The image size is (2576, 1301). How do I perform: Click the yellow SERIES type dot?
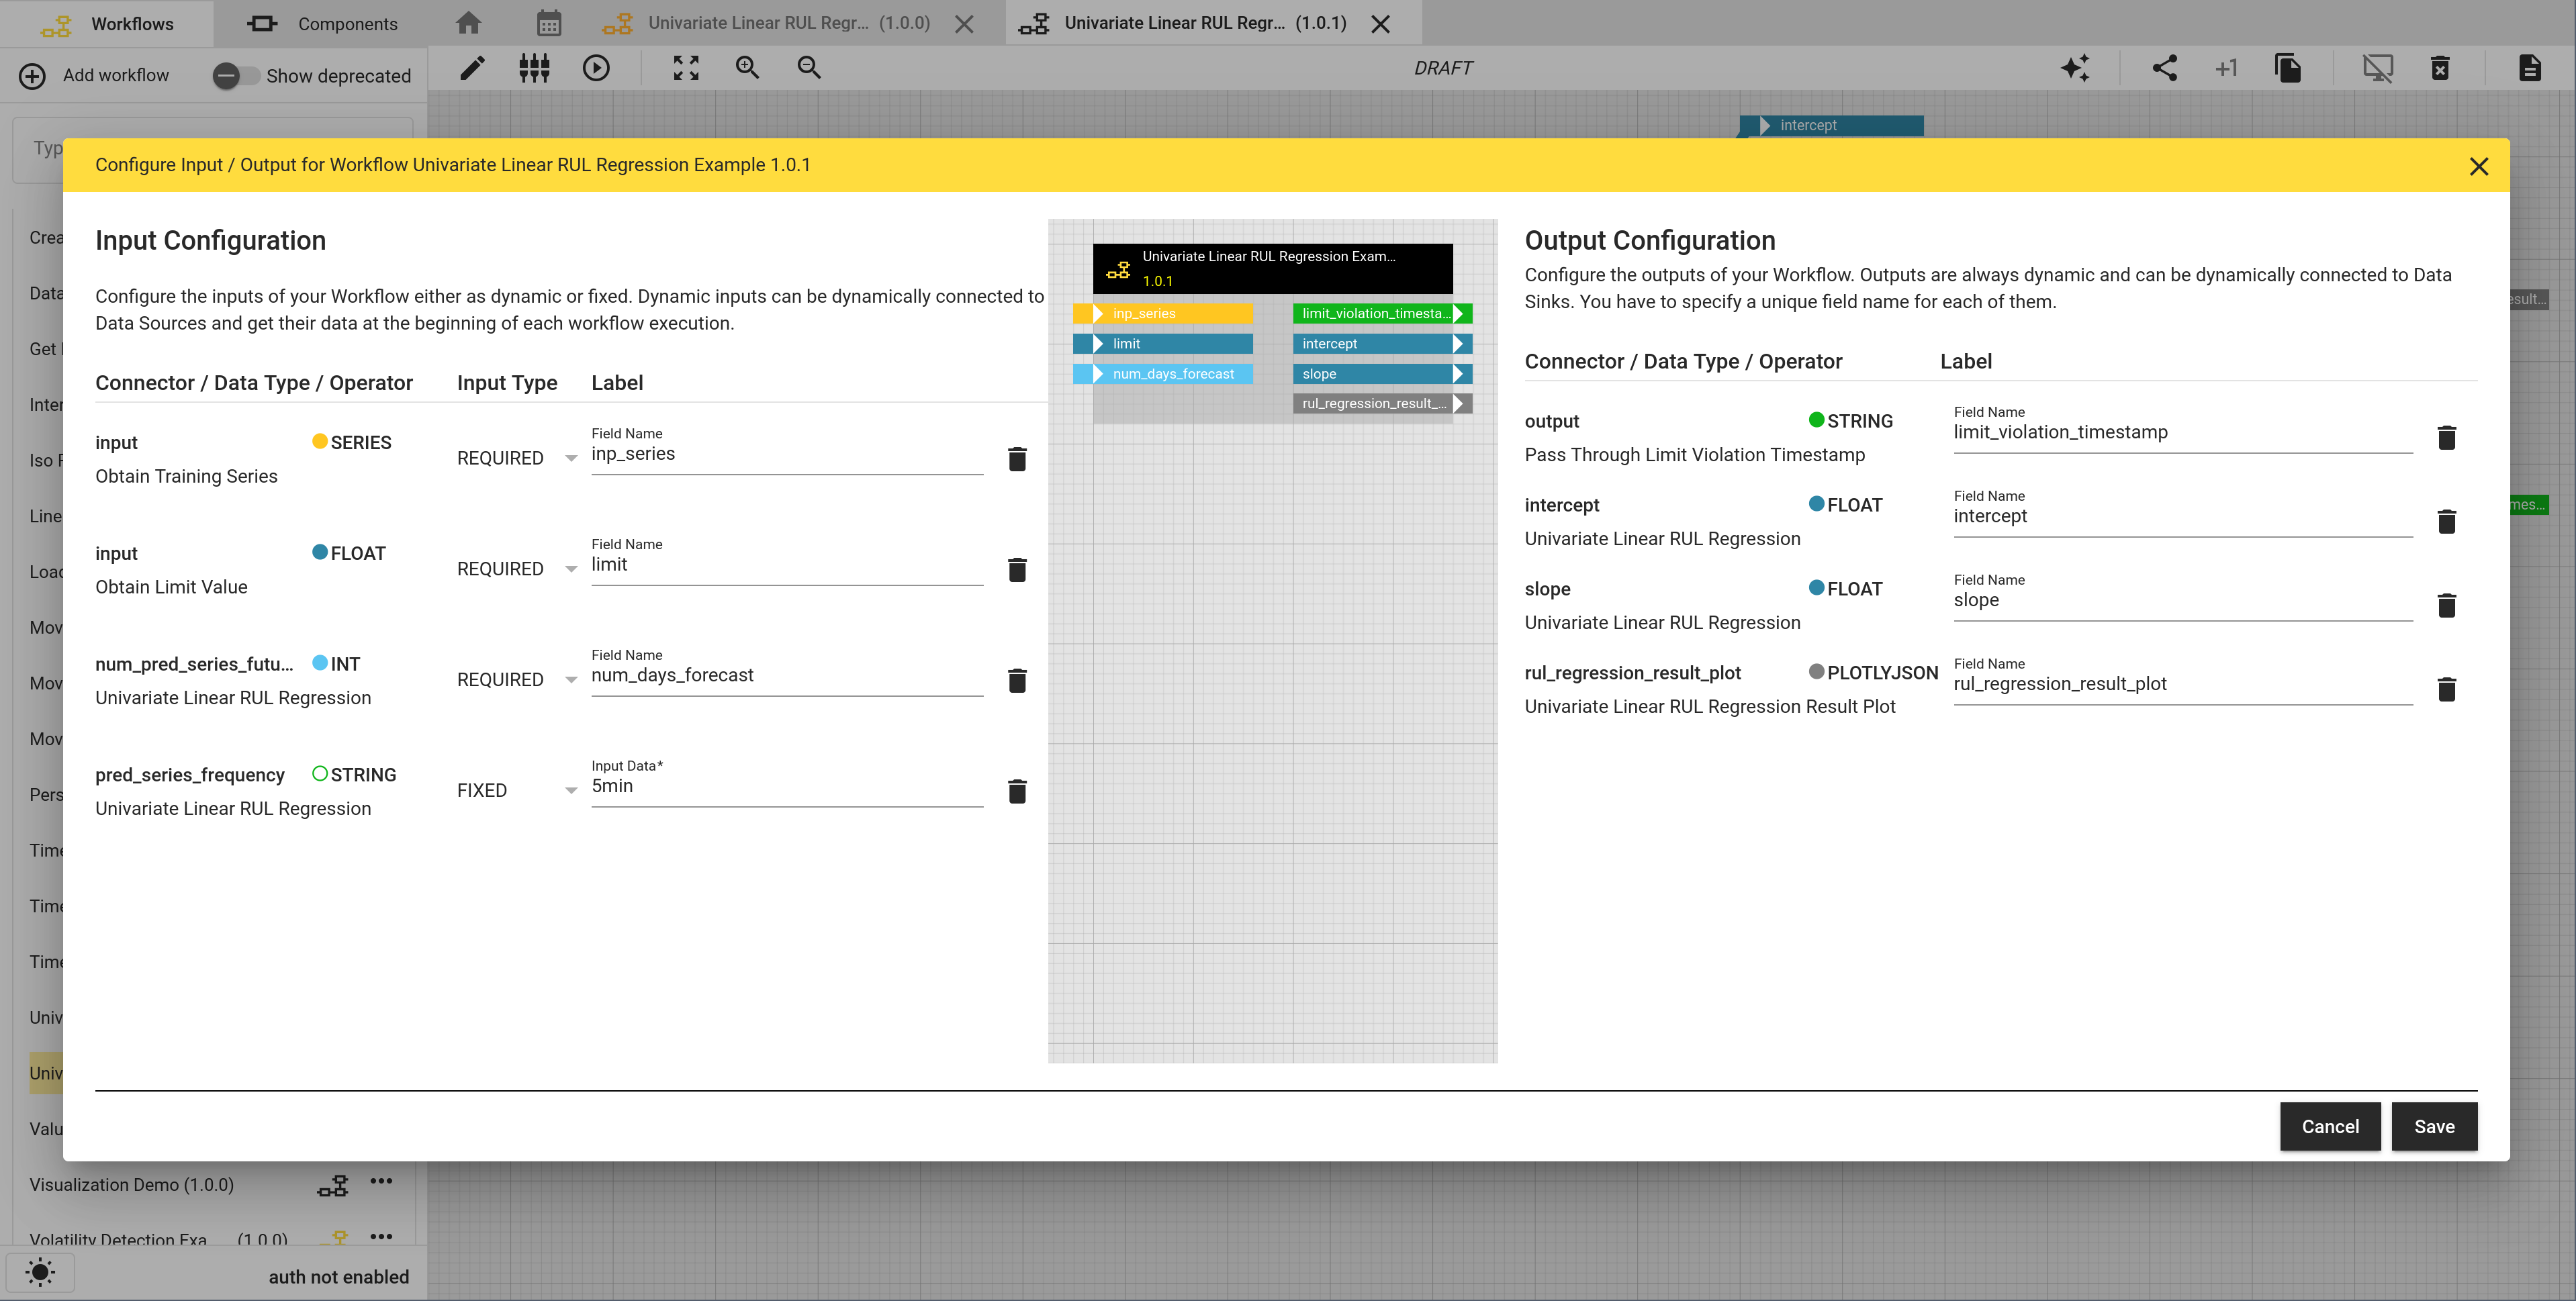tap(320, 441)
